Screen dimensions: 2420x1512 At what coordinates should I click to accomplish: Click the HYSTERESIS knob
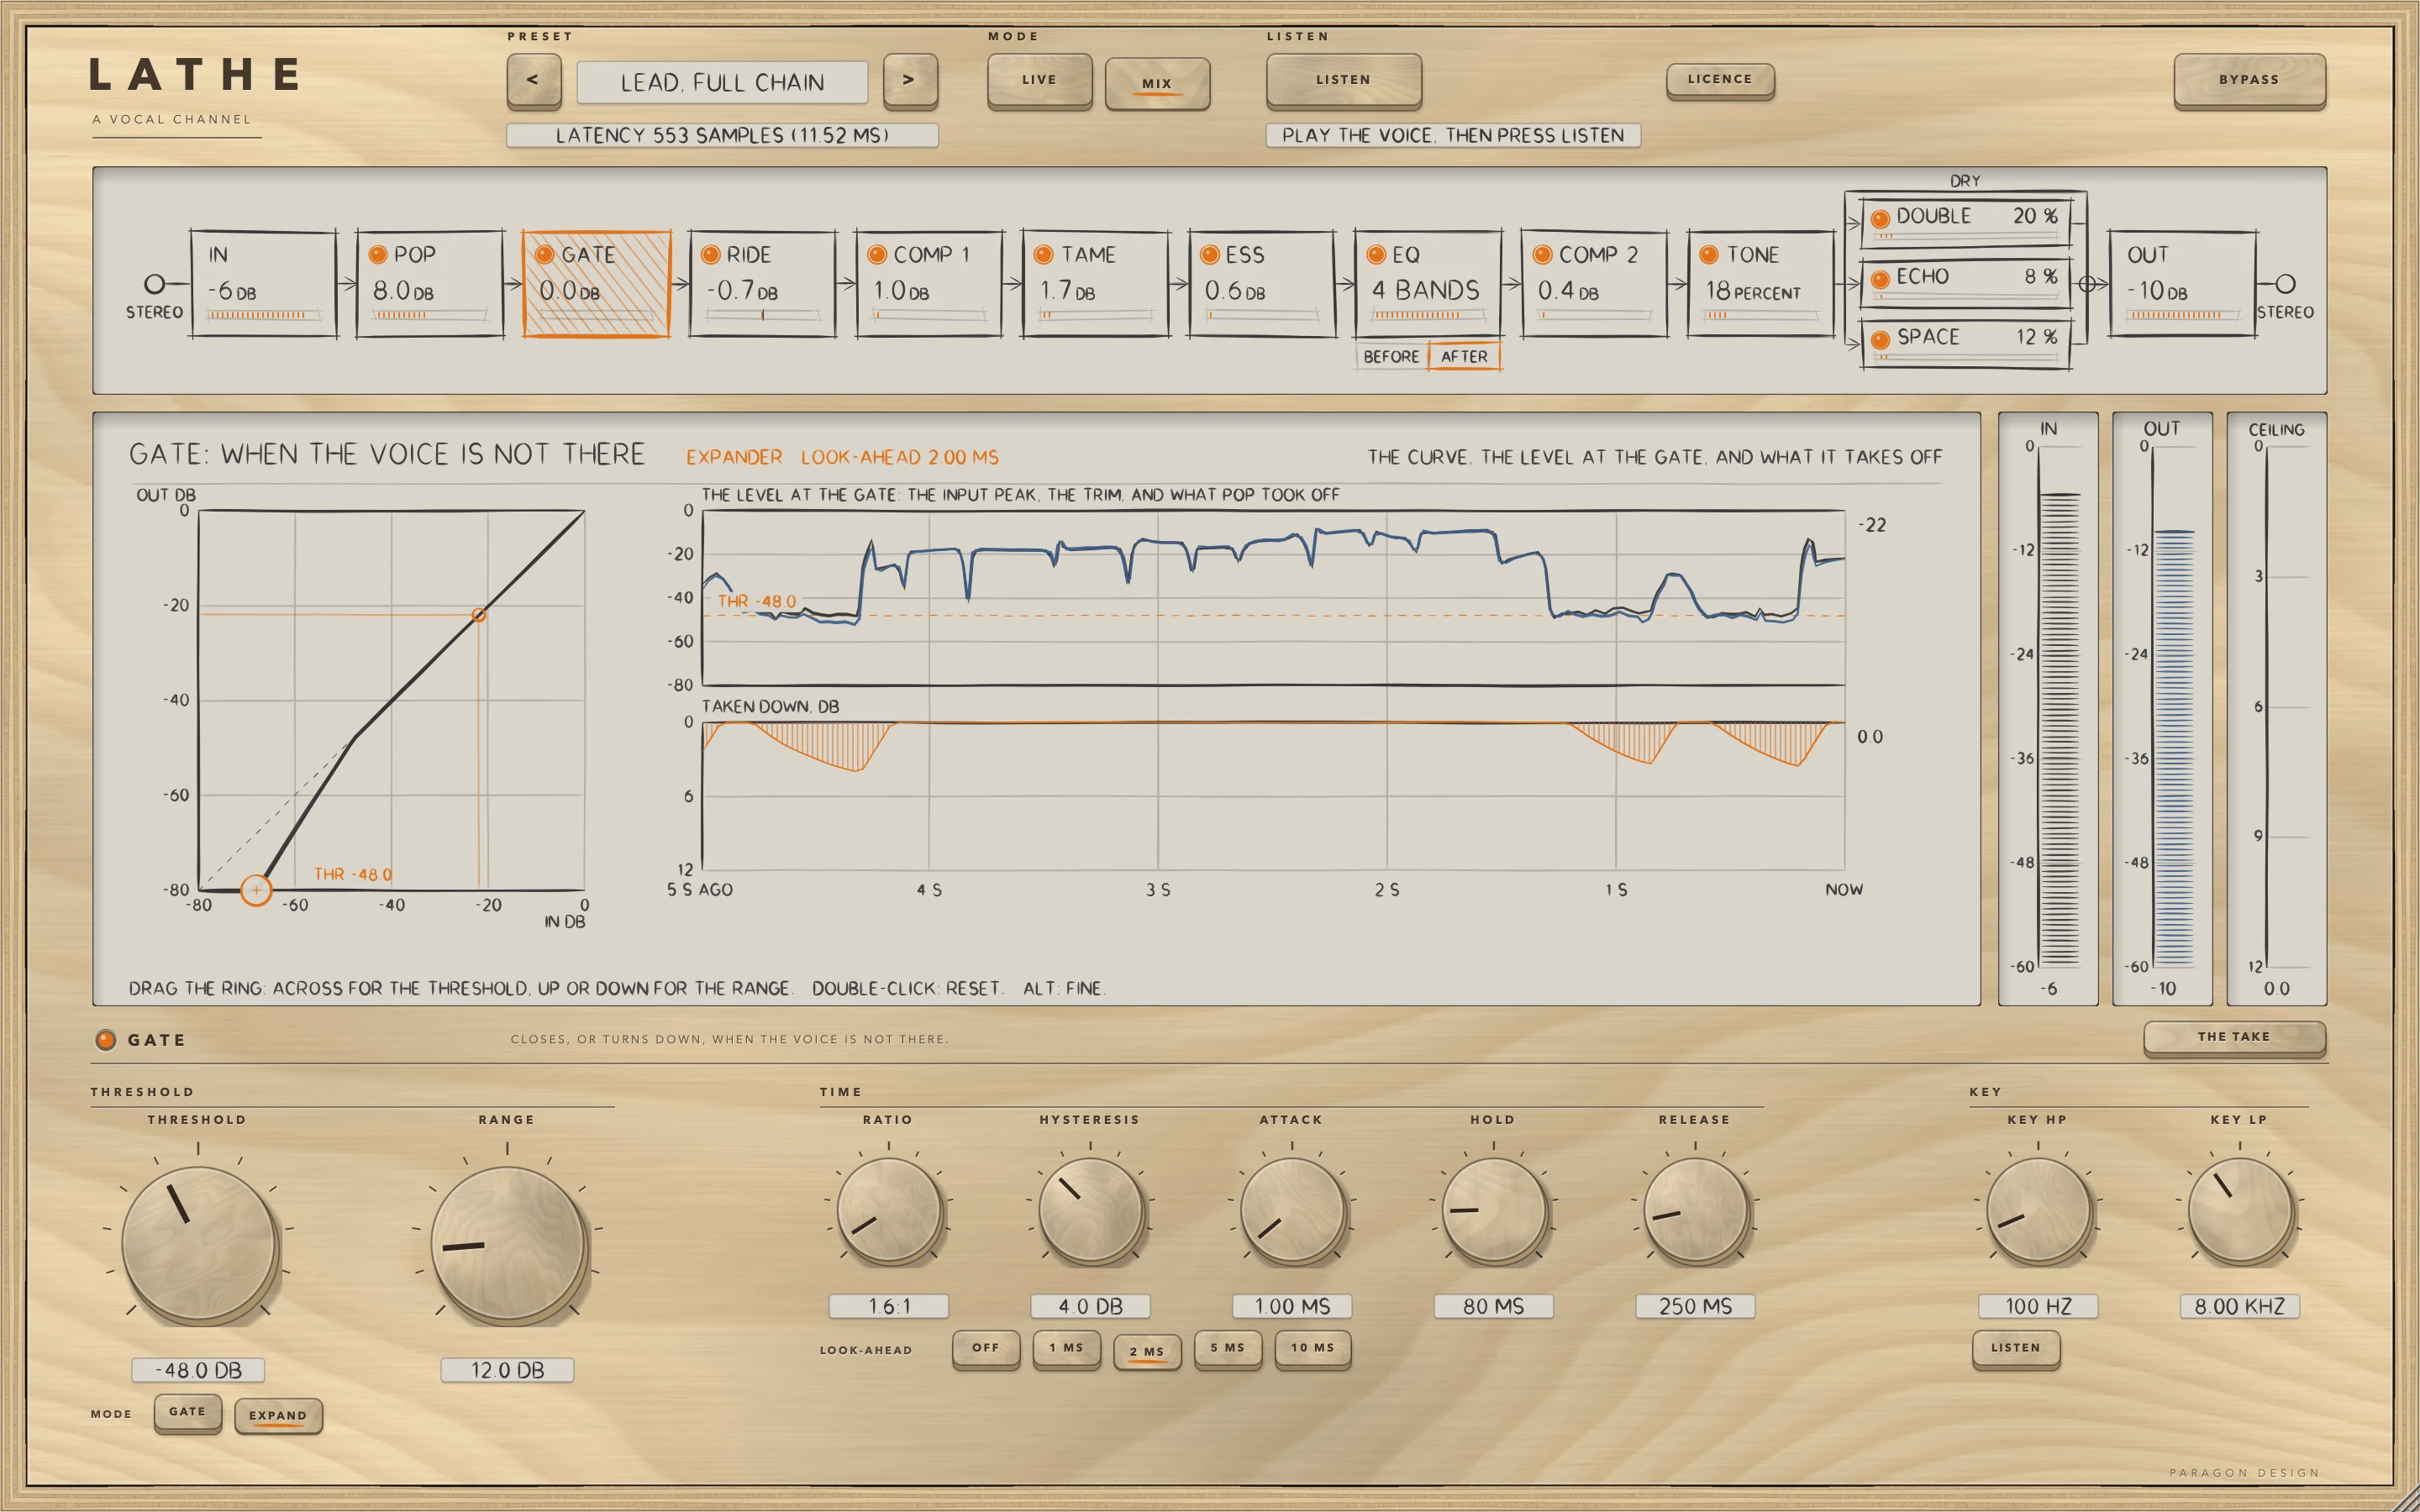point(1091,1211)
